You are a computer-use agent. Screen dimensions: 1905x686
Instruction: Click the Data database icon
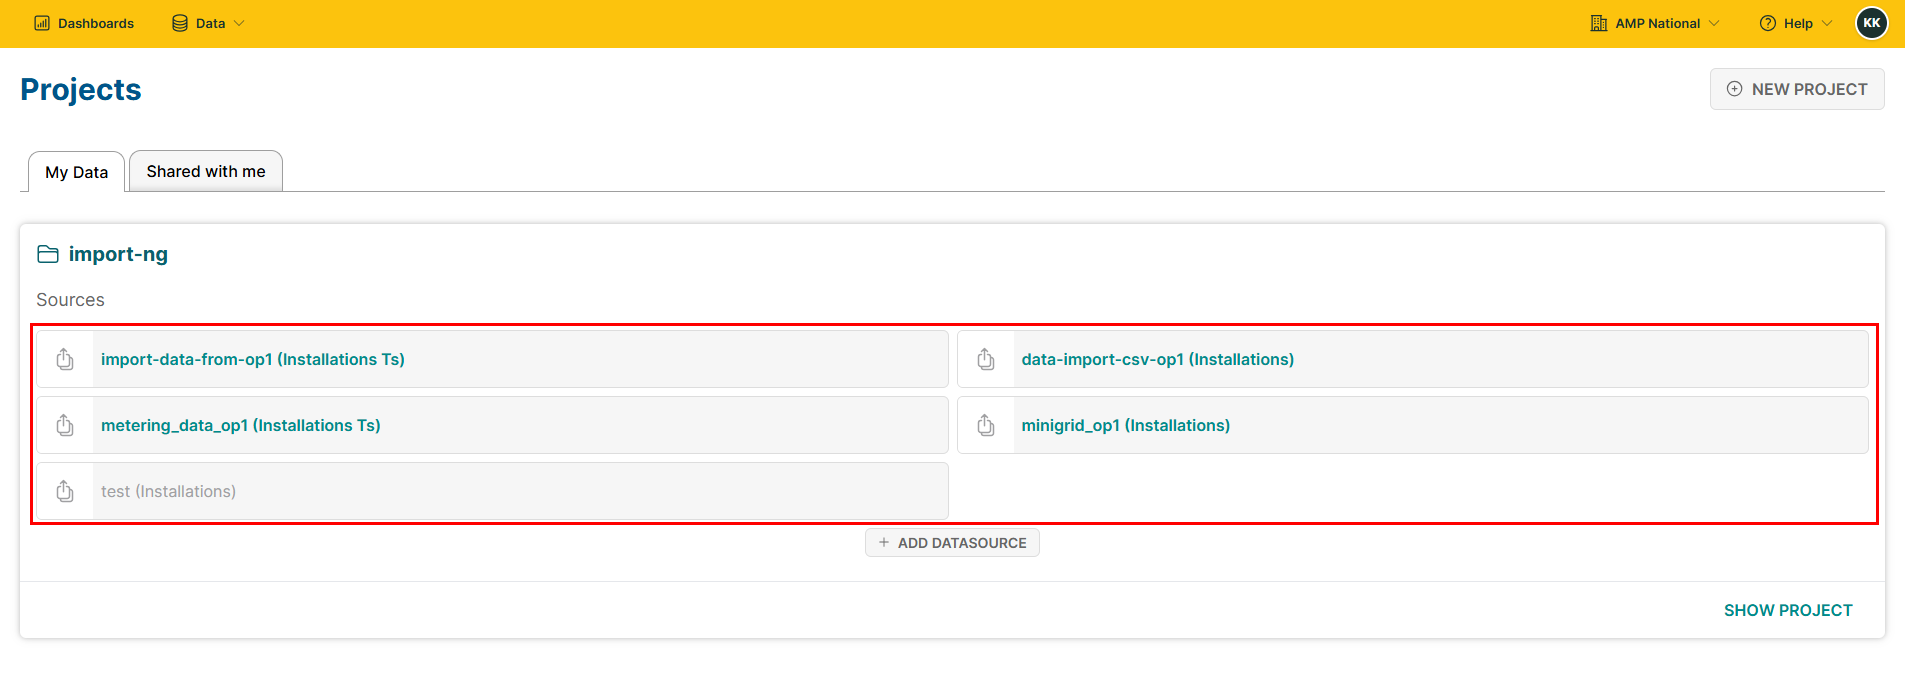click(x=180, y=23)
